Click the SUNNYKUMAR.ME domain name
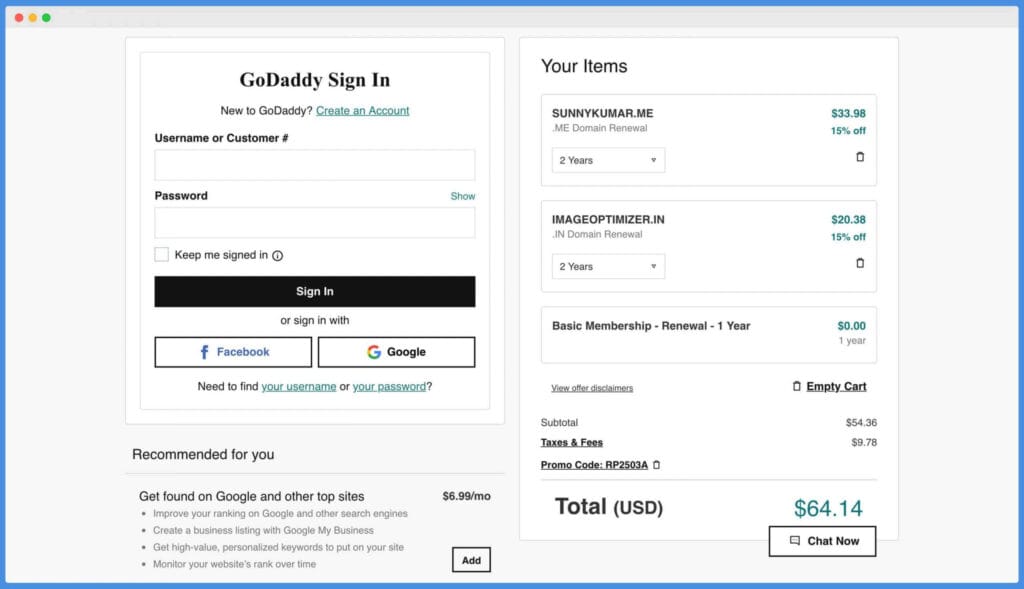The image size is (1024, 589). [x=602, y=114]
